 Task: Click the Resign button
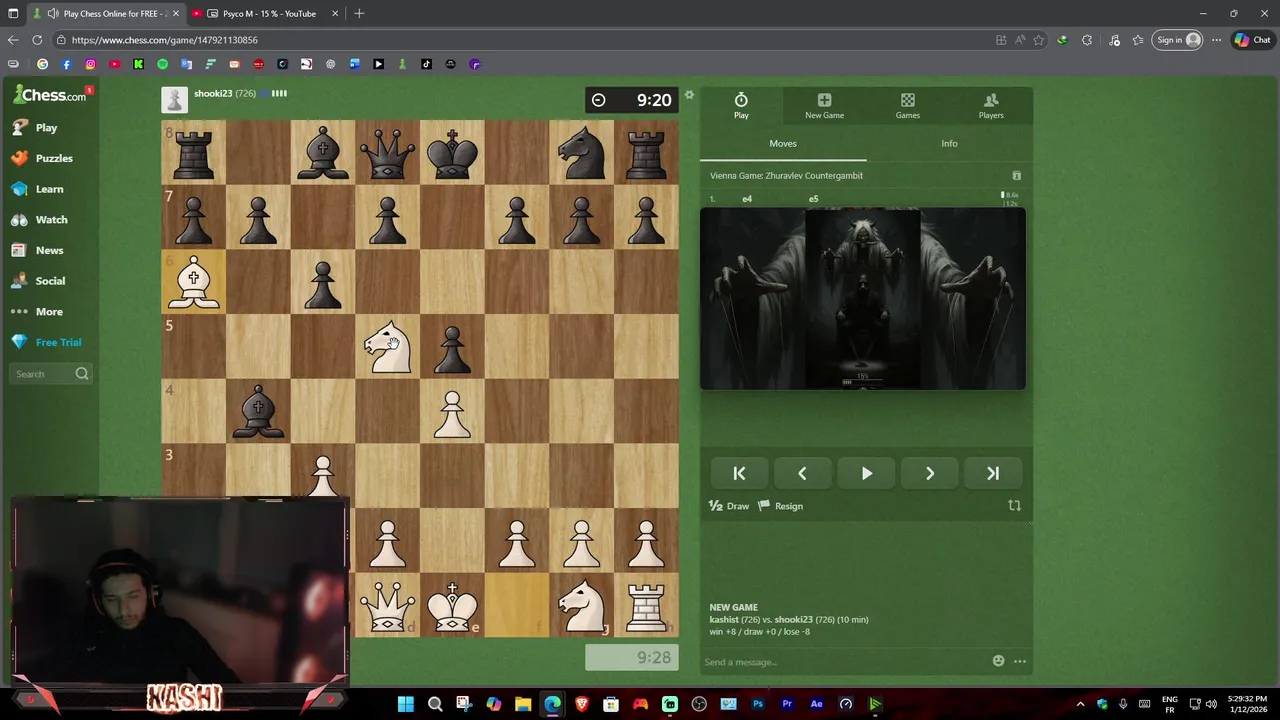(781, 506)
